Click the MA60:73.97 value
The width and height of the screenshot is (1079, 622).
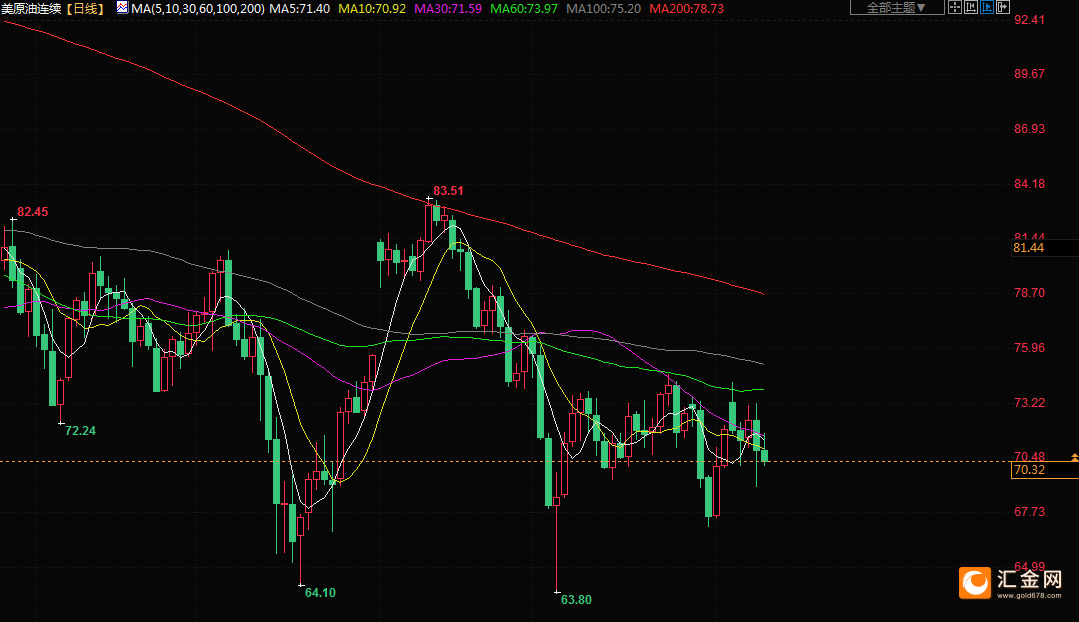click(x=524, y=9)
